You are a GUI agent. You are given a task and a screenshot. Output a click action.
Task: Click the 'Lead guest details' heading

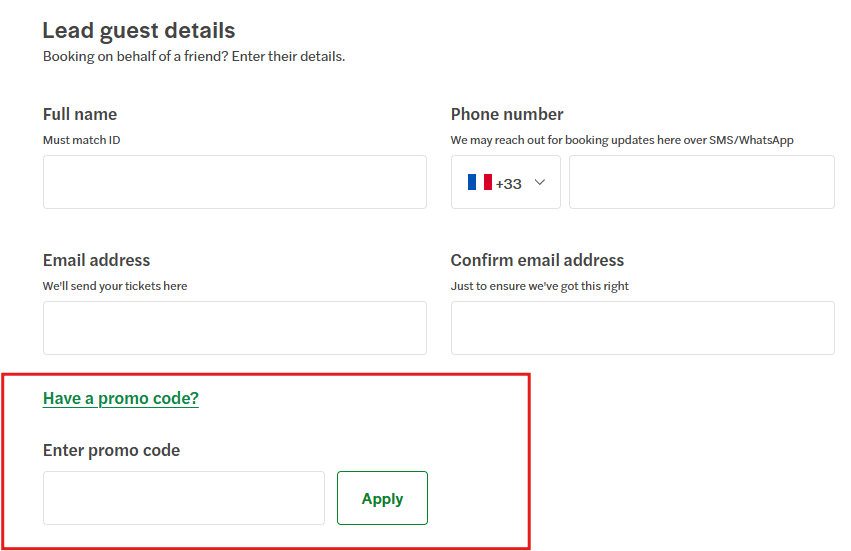139,31
